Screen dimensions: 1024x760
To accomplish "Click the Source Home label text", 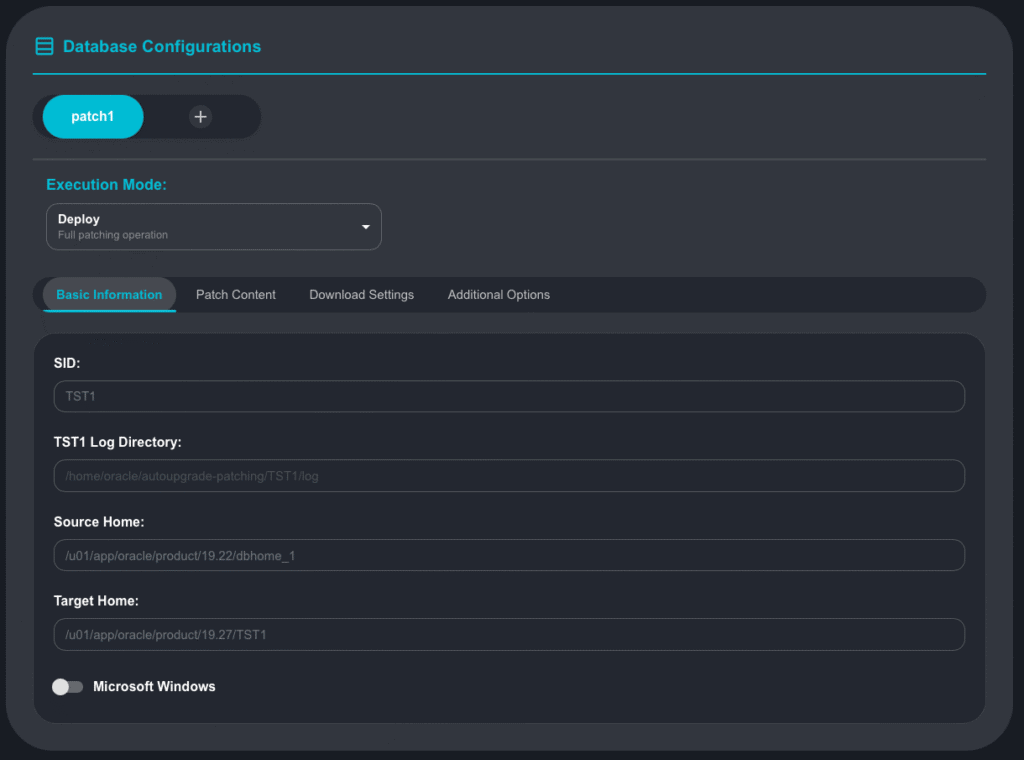I will click(x=99, y=522).
